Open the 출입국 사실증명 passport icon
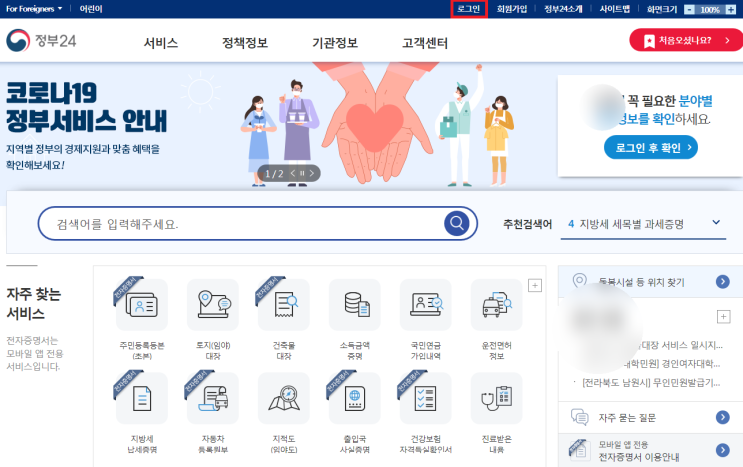This screenshot has width=743, height=467. [x=354, y=398]
